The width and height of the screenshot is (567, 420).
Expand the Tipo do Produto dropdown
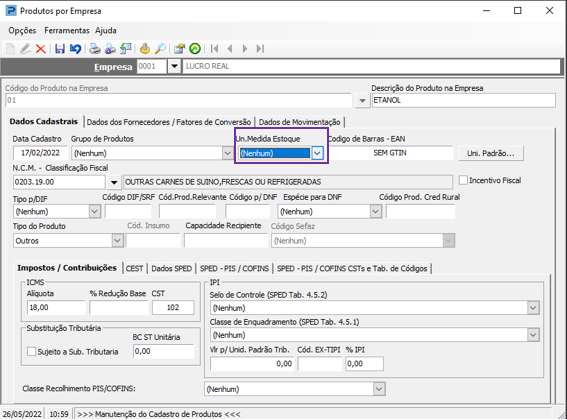tap(117, 241)
